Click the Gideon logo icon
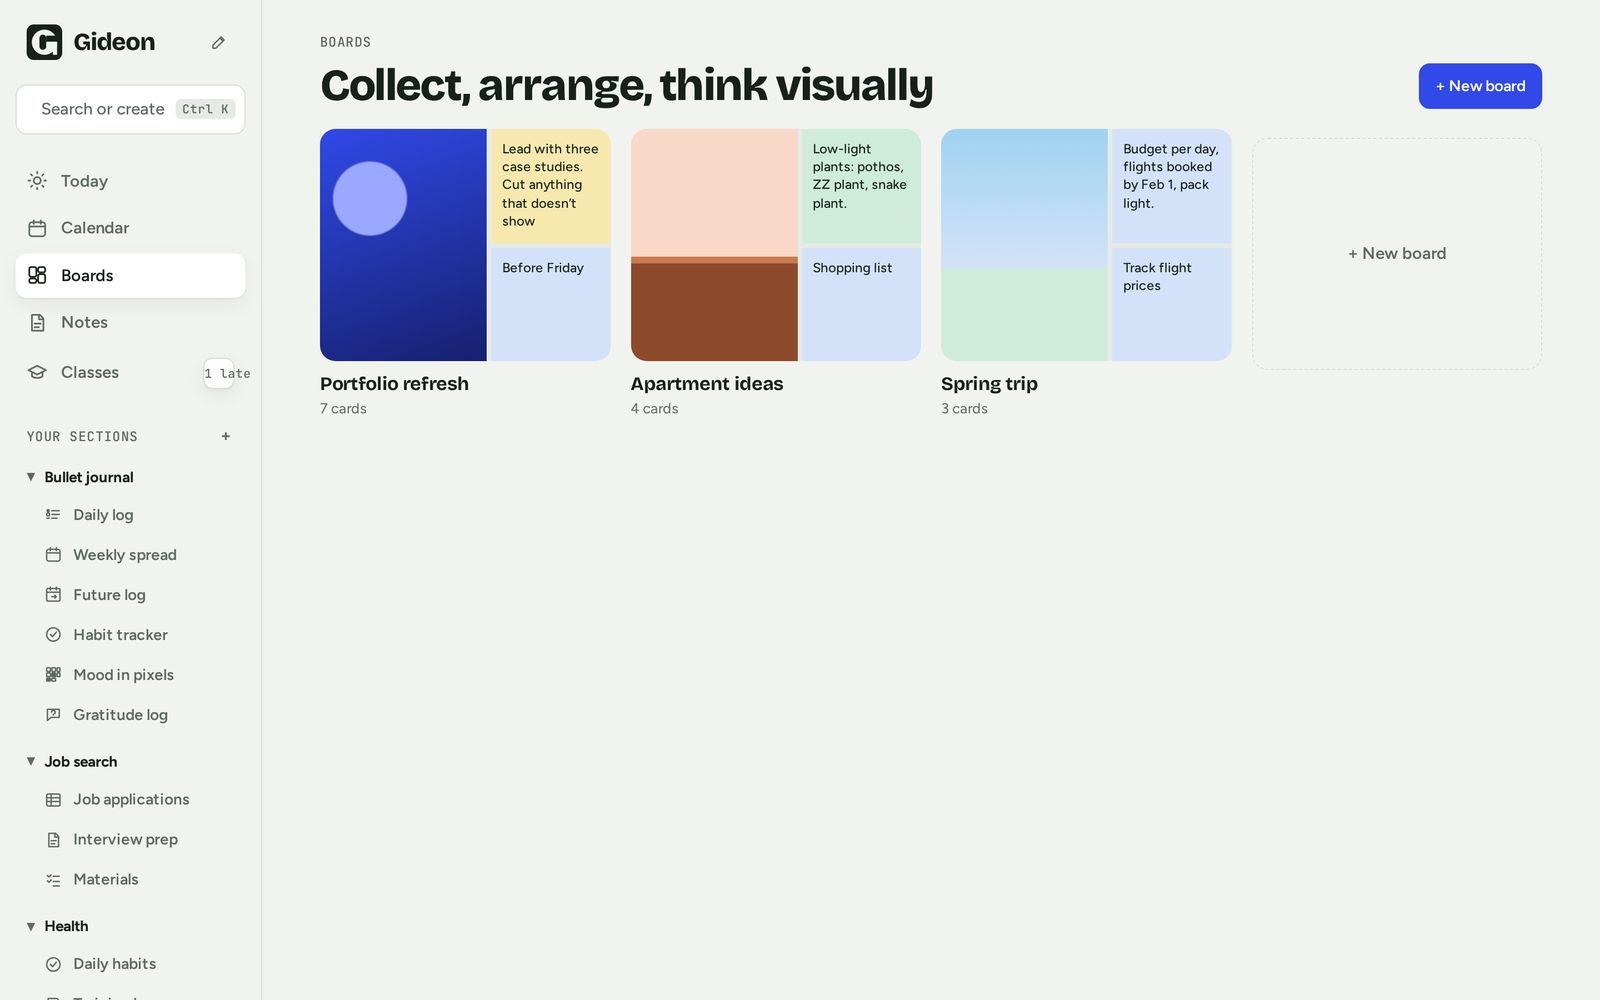1600x1000 pixels. point(44,42)
